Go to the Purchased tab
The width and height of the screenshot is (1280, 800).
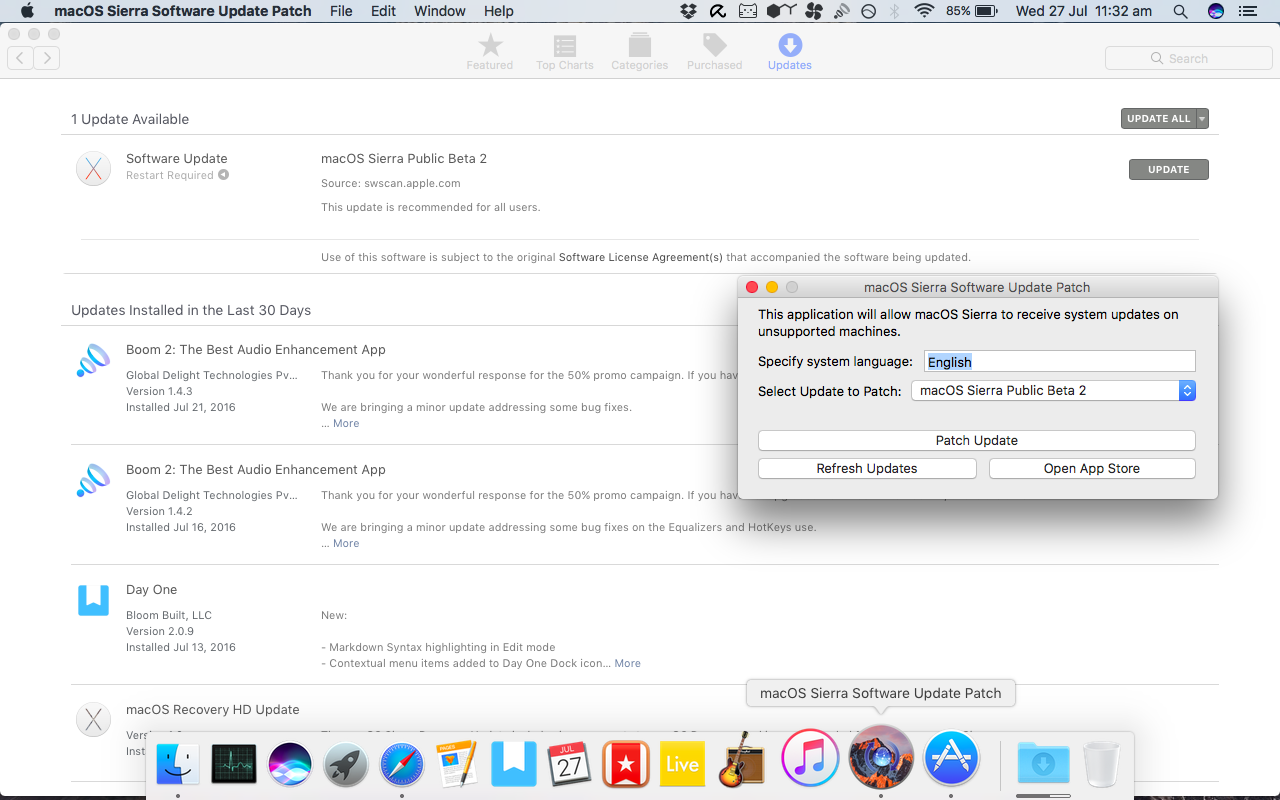click(714, 51)
